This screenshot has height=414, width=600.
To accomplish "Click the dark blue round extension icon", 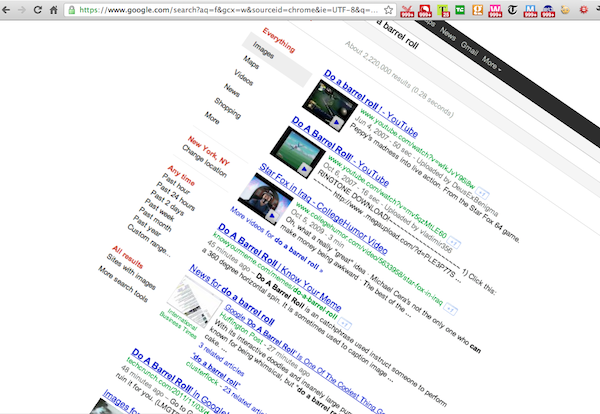I will [x=548, y=11].
